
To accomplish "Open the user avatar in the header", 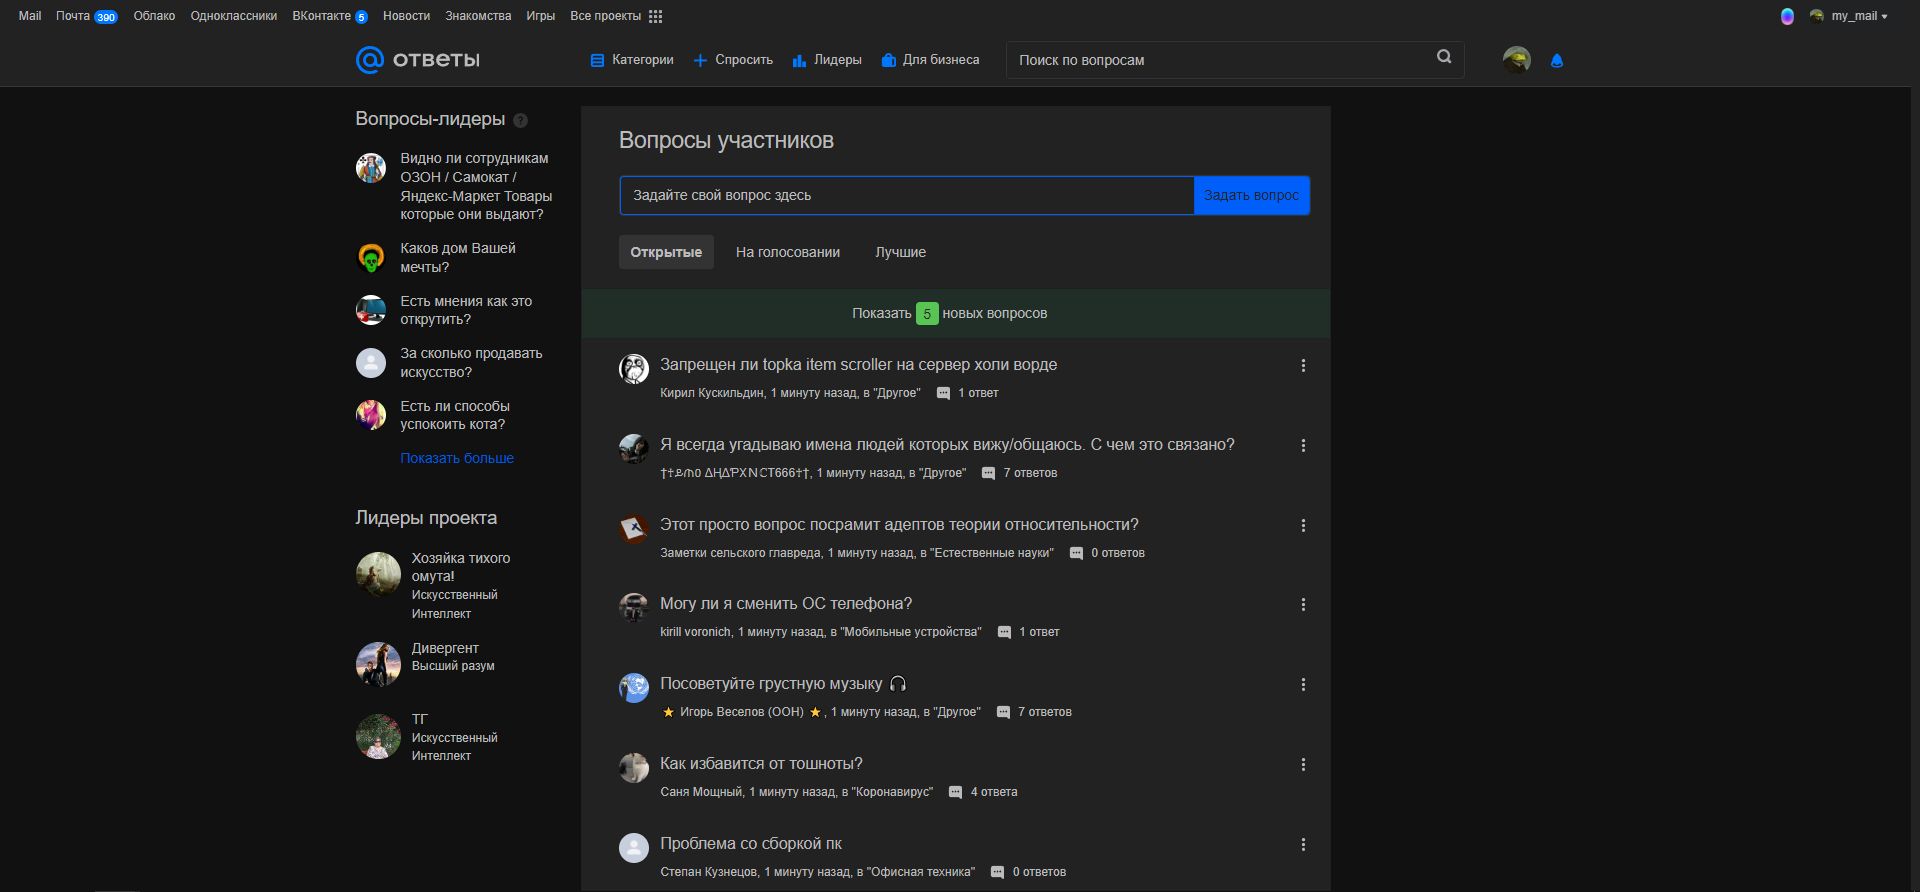I will tap(1517, 60).
